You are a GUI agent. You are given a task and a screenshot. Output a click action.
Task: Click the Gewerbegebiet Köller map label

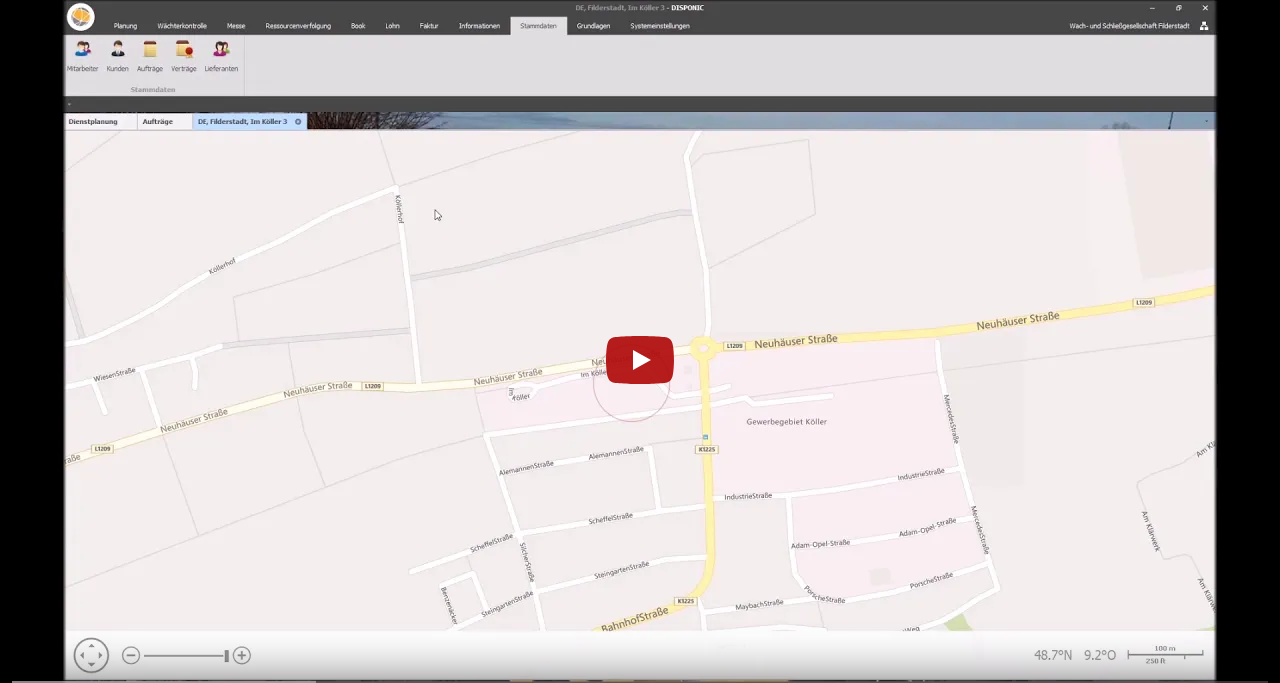click(787, 422)
